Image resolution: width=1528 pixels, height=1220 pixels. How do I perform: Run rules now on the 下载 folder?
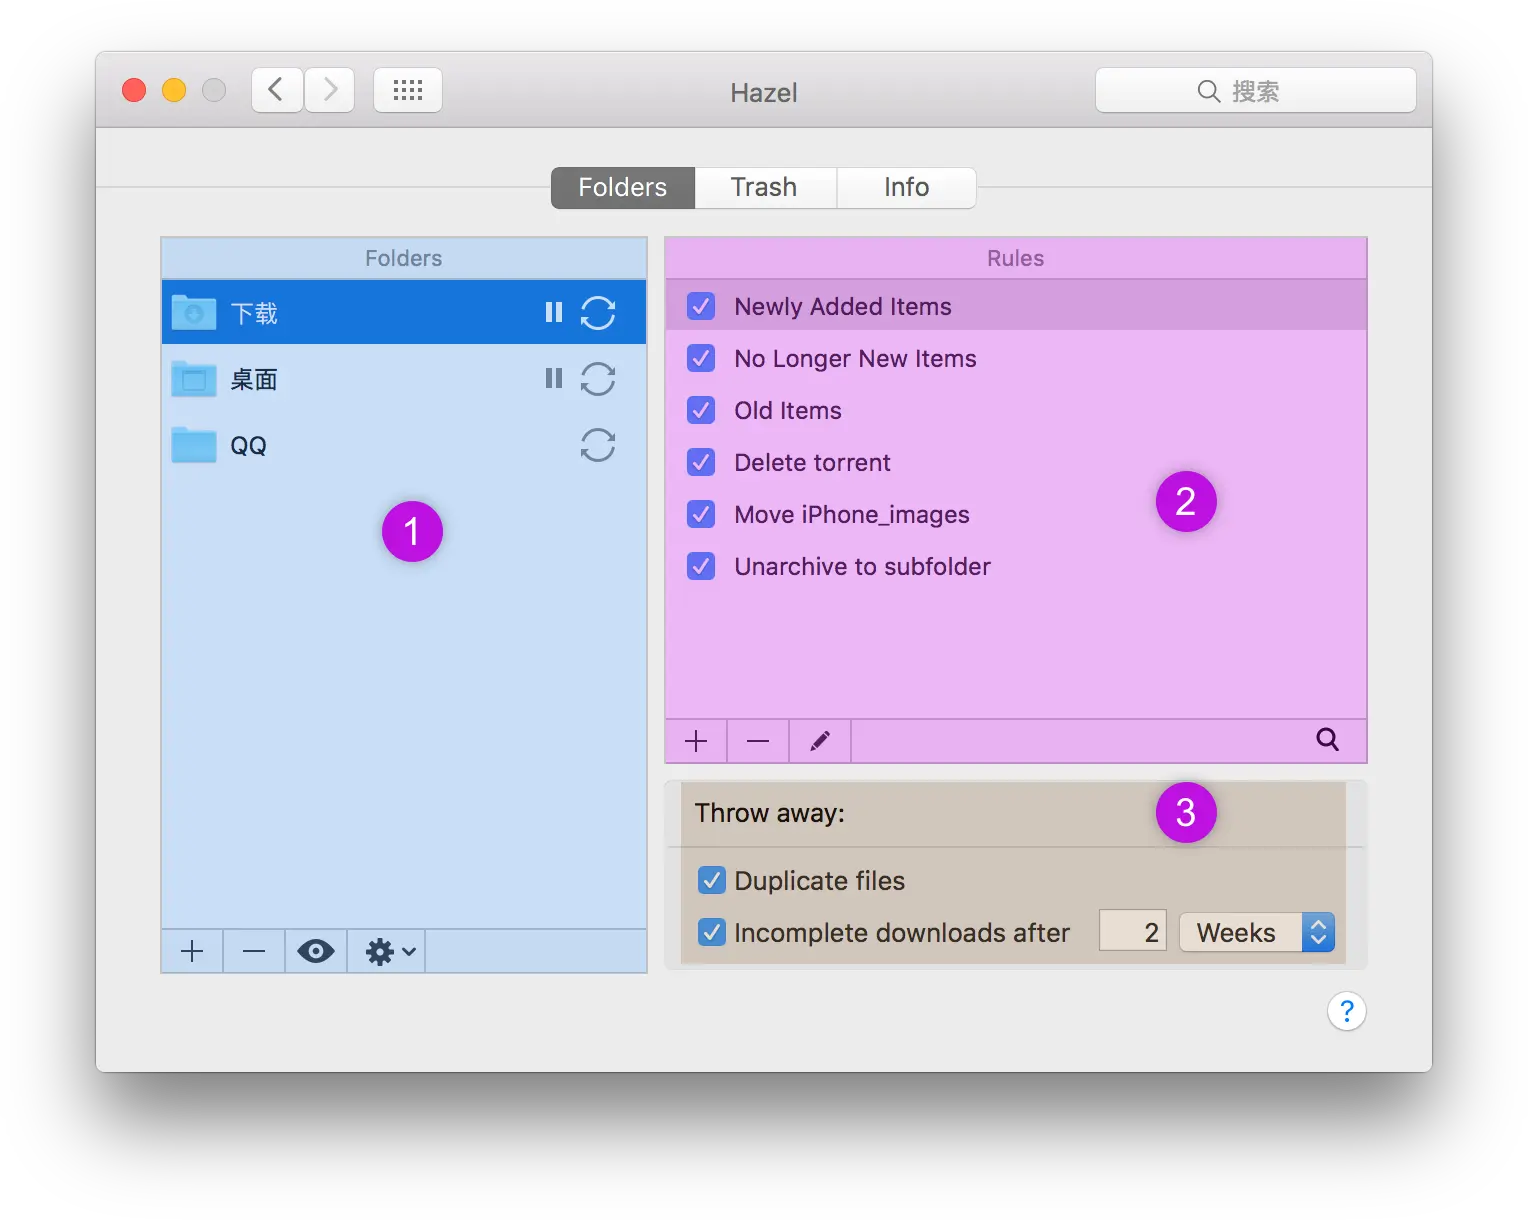598,312
